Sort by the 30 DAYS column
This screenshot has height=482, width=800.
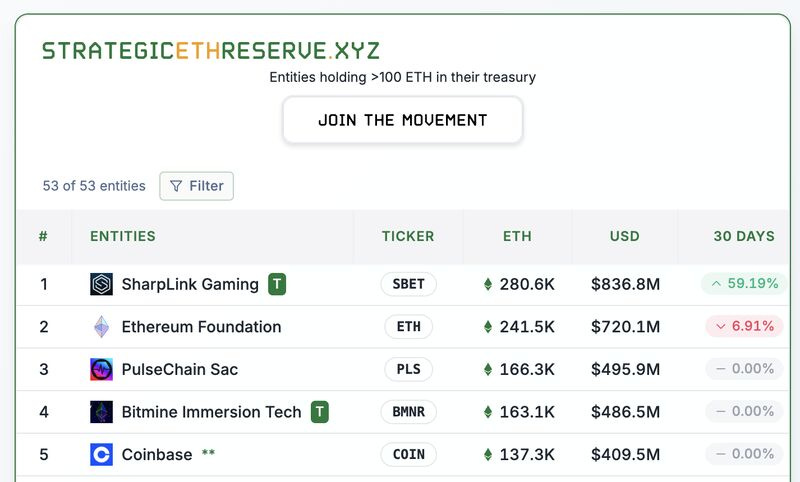(743, 237)
